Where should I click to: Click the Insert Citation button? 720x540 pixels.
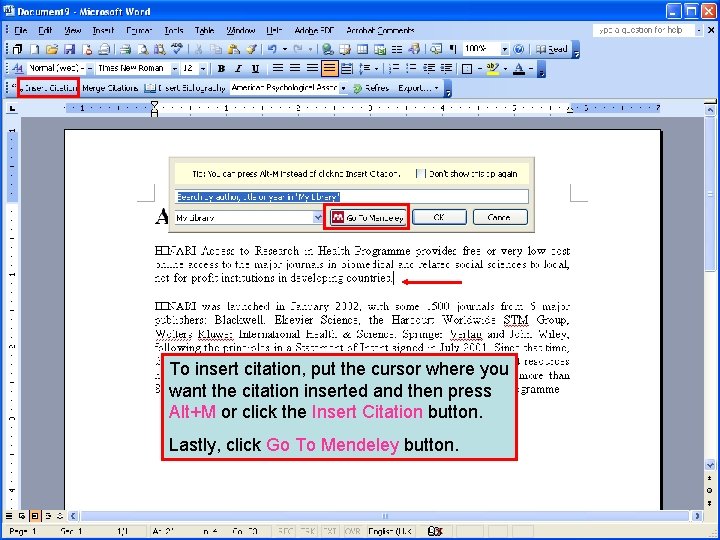coord(48,88)
